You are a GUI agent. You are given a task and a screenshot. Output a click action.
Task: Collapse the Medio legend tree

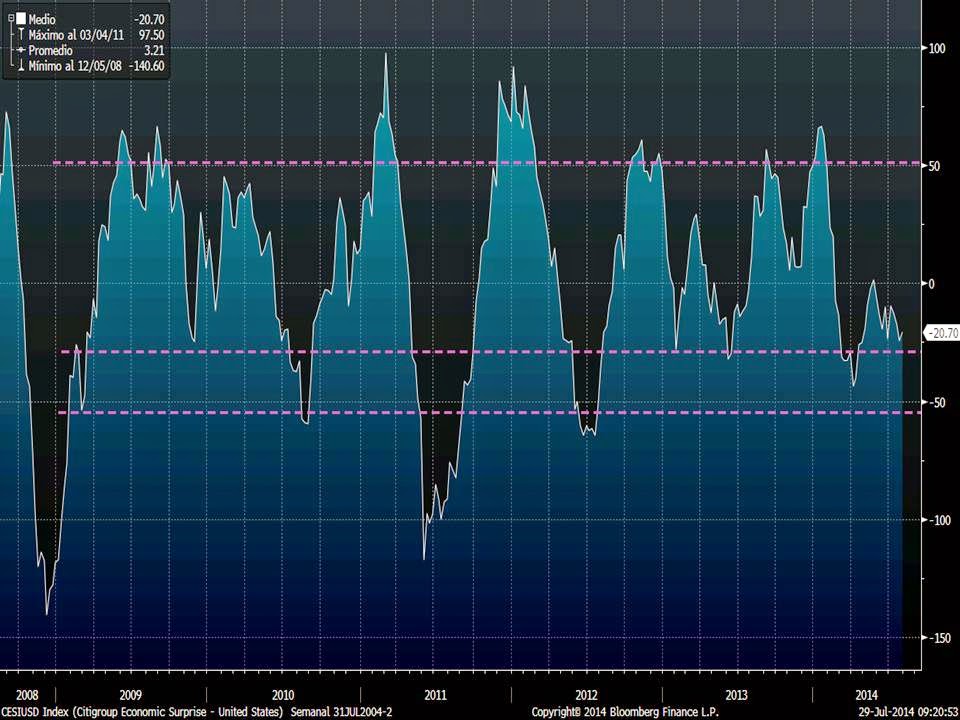(x=11, y=20)
